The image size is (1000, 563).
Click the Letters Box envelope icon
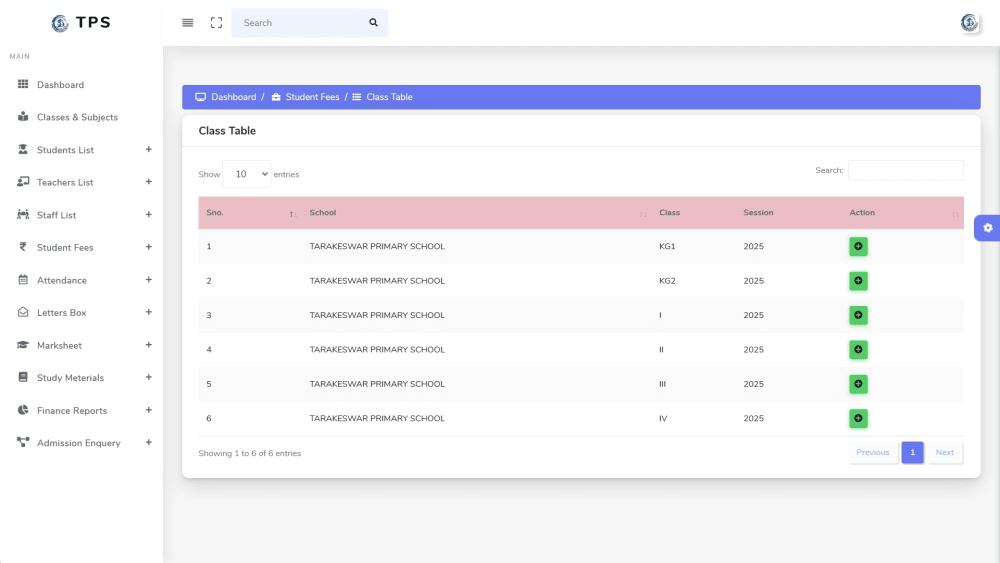point(23,312)
